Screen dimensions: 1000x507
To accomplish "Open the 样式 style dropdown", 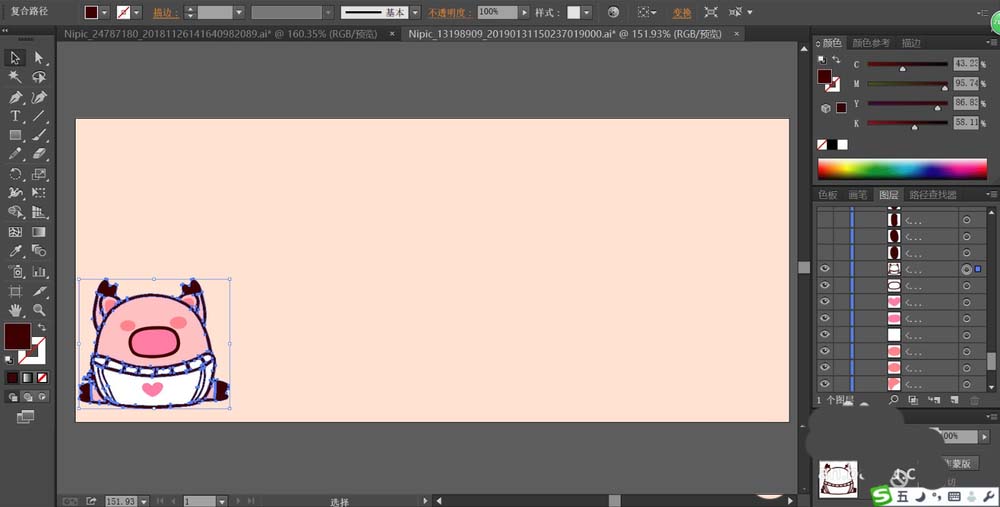I will [587, 12].
